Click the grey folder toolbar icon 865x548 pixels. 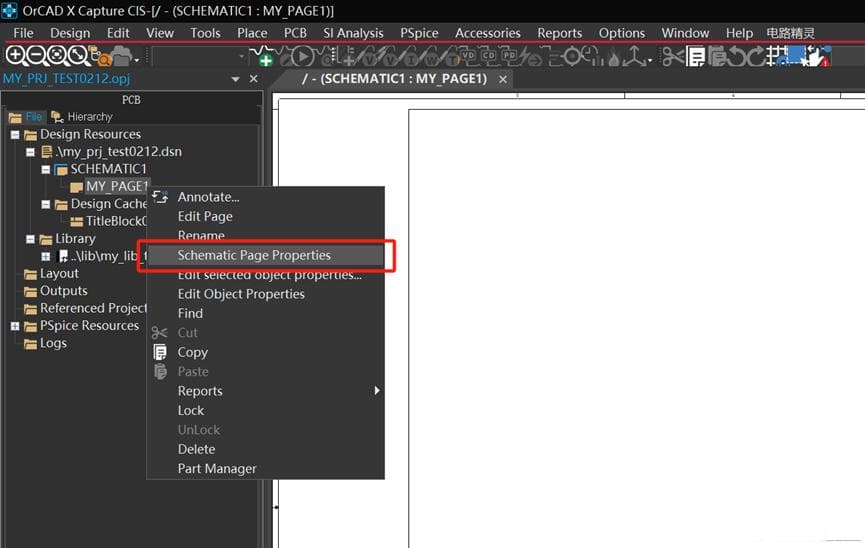point(121,57)
